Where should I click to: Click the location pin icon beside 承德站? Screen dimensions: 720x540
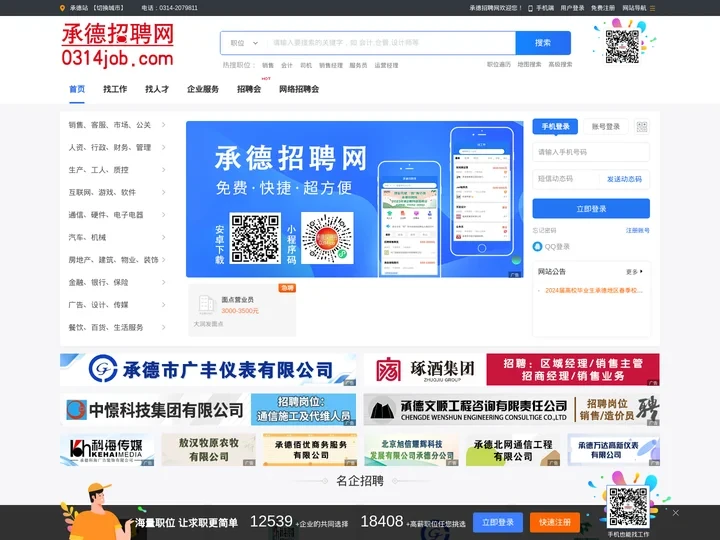62,8
